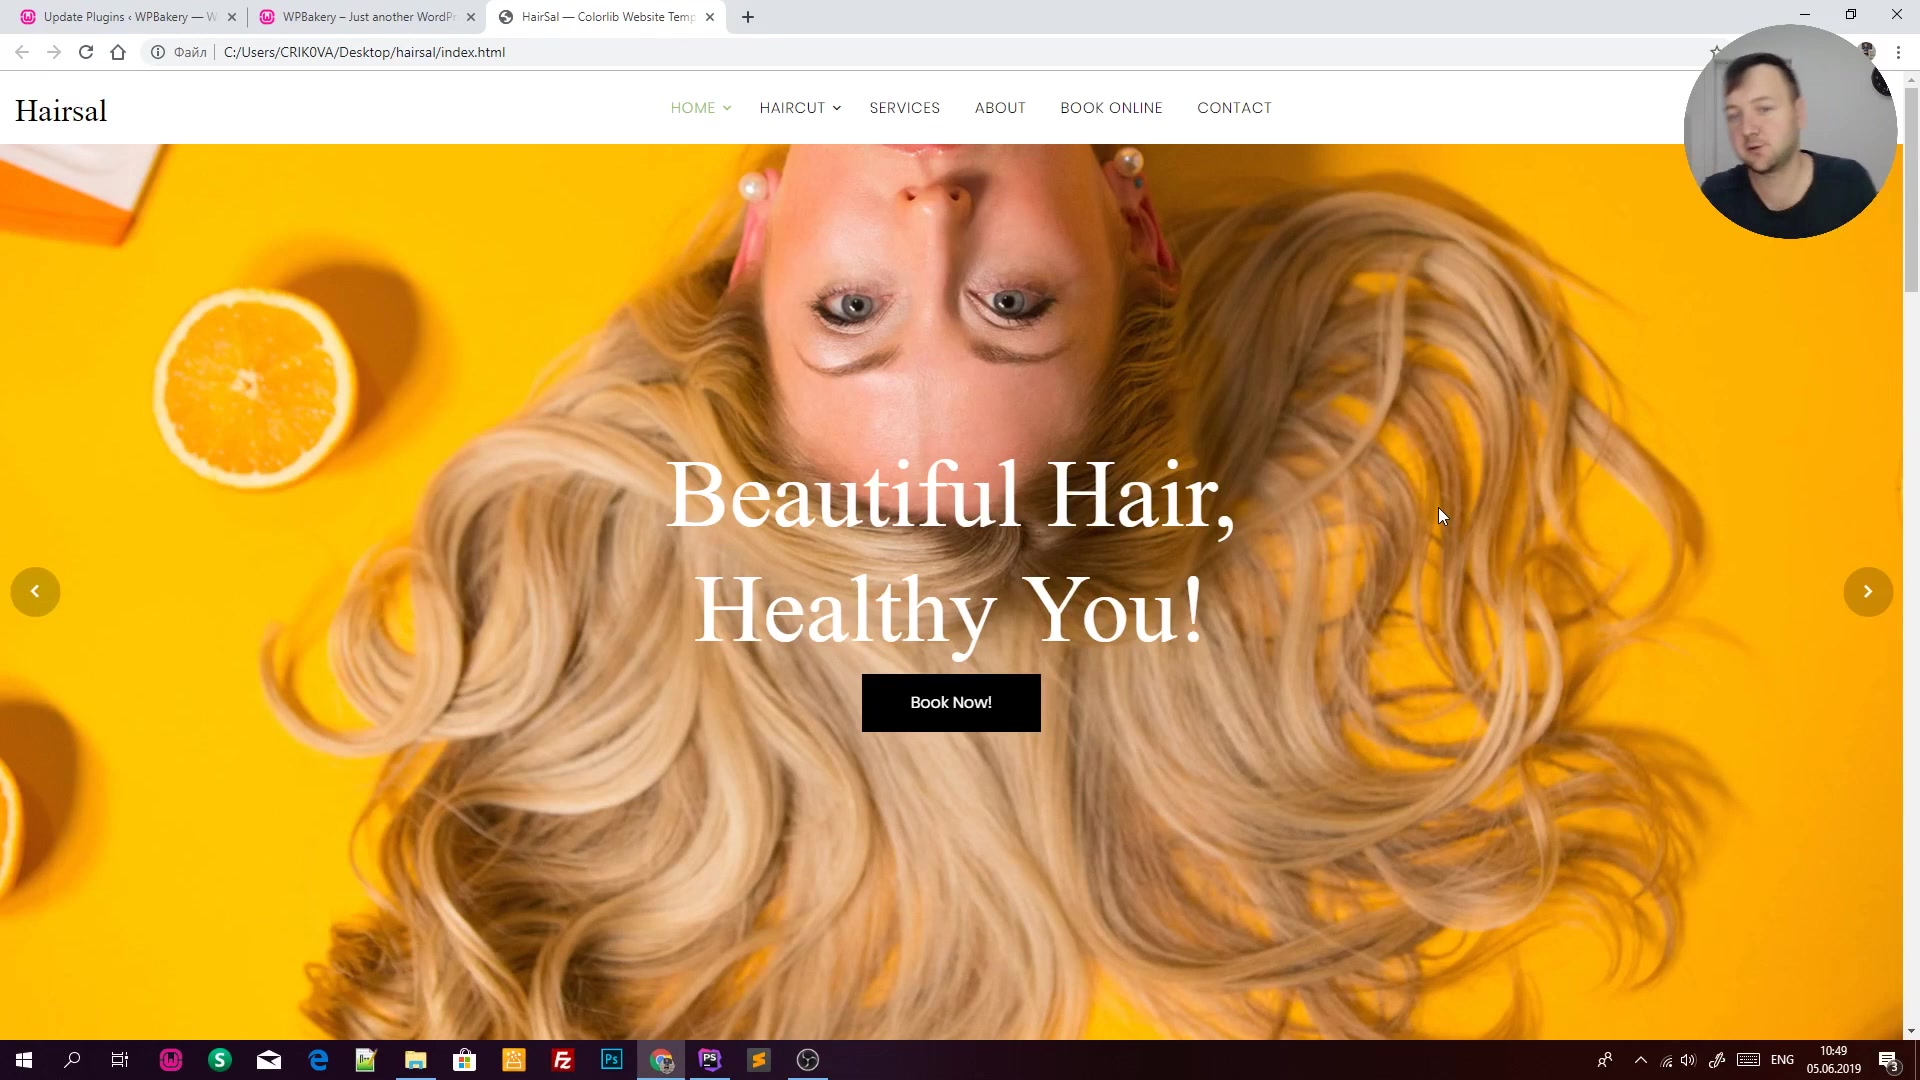
Task: Show site information icon in address bar
Action: coord(158,52)
